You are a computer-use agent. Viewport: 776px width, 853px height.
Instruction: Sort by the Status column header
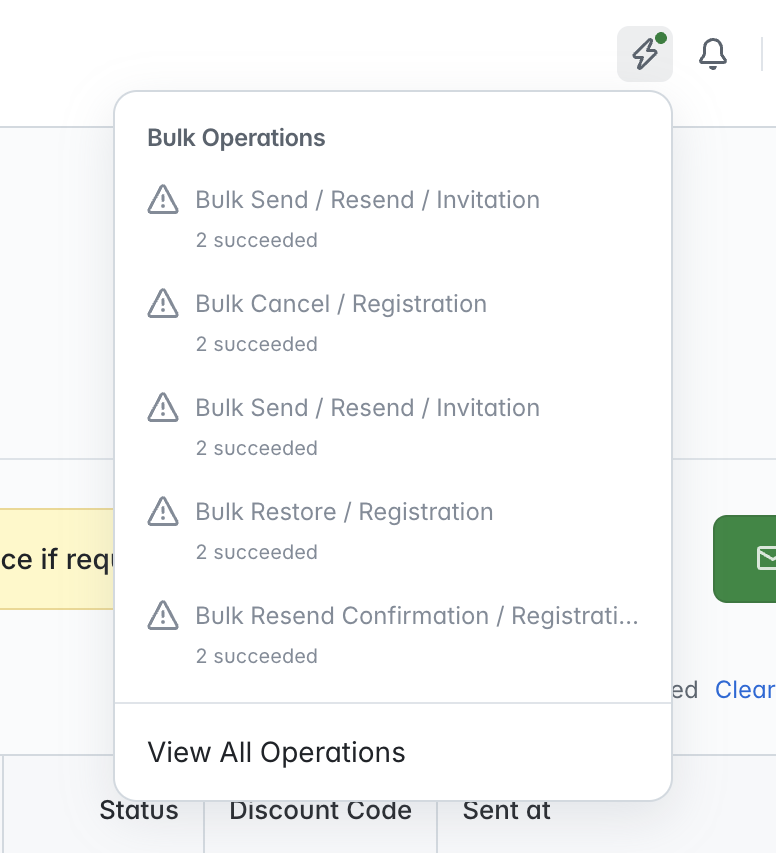[x=139, y=810]
